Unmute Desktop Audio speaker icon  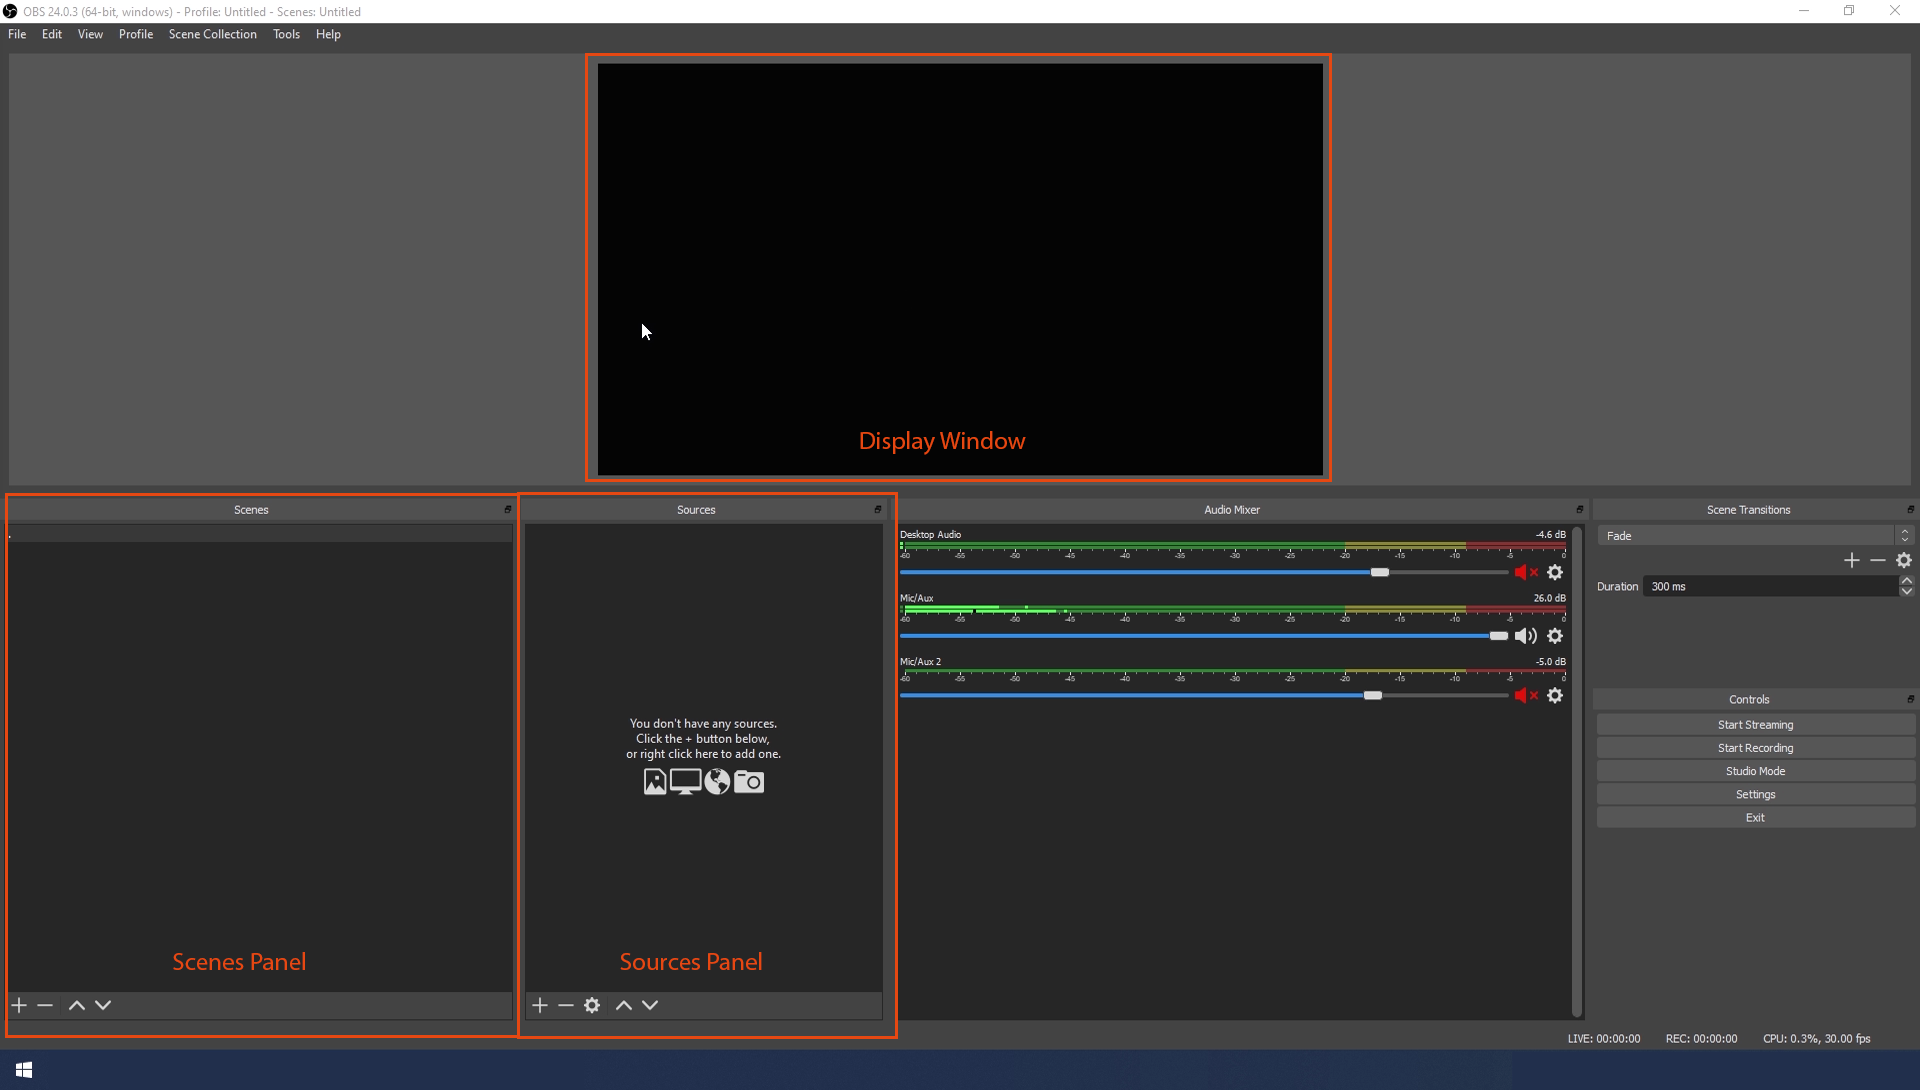tap(1524, 573)
